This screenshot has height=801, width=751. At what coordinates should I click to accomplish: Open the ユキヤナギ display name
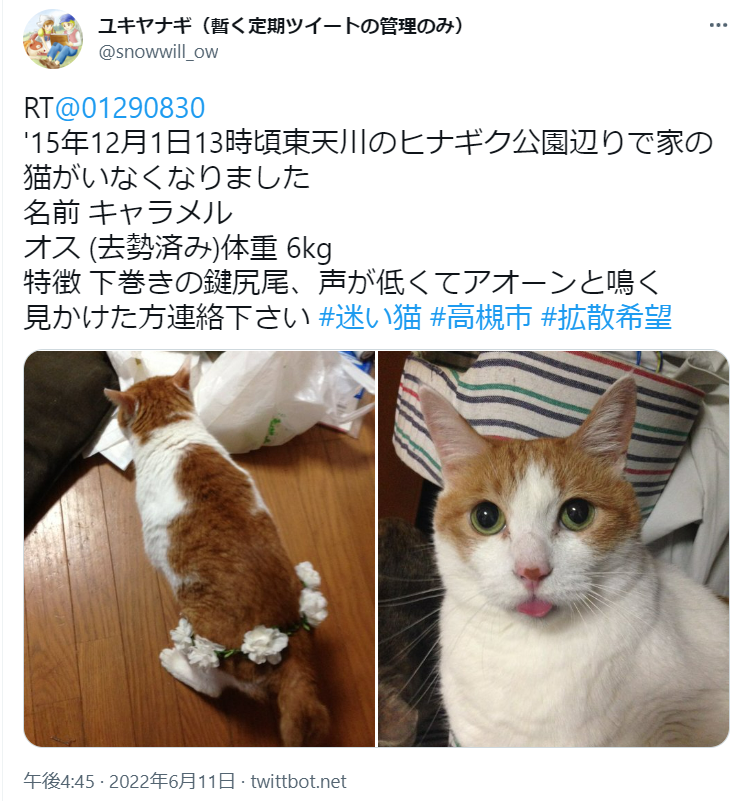coord(280,25)
